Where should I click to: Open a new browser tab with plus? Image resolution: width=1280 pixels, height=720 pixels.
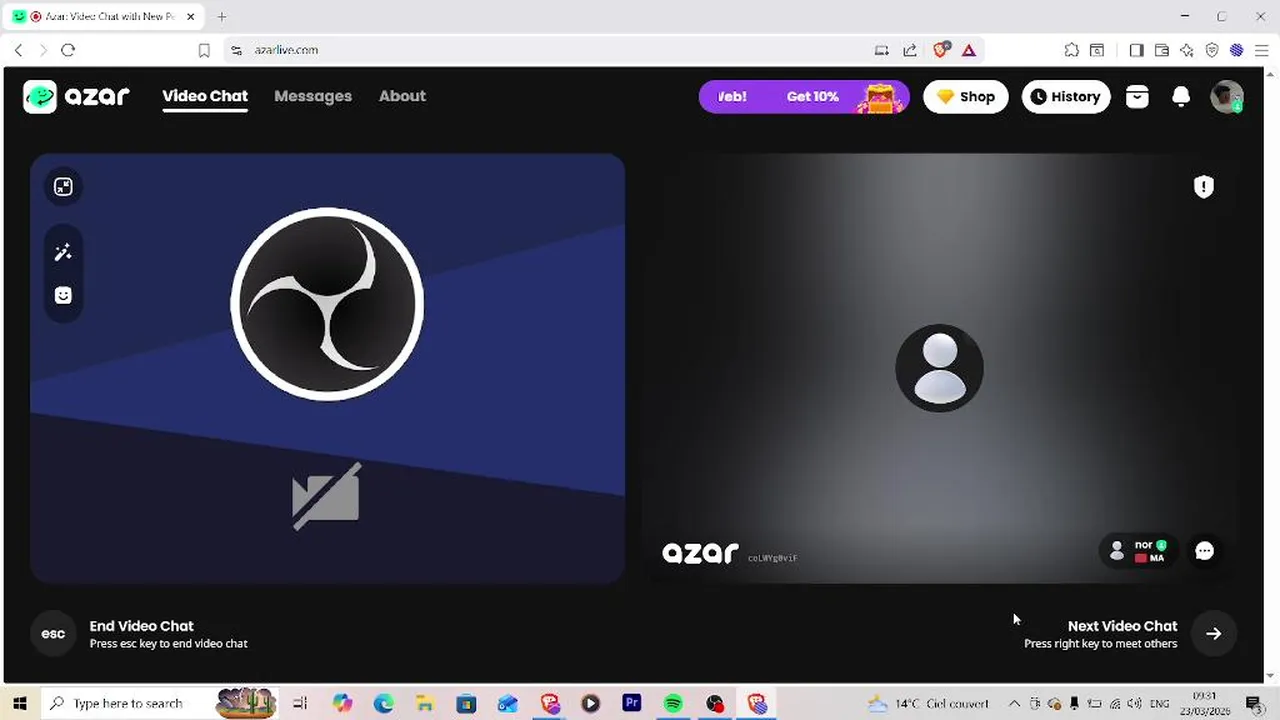tap(222, 16)
